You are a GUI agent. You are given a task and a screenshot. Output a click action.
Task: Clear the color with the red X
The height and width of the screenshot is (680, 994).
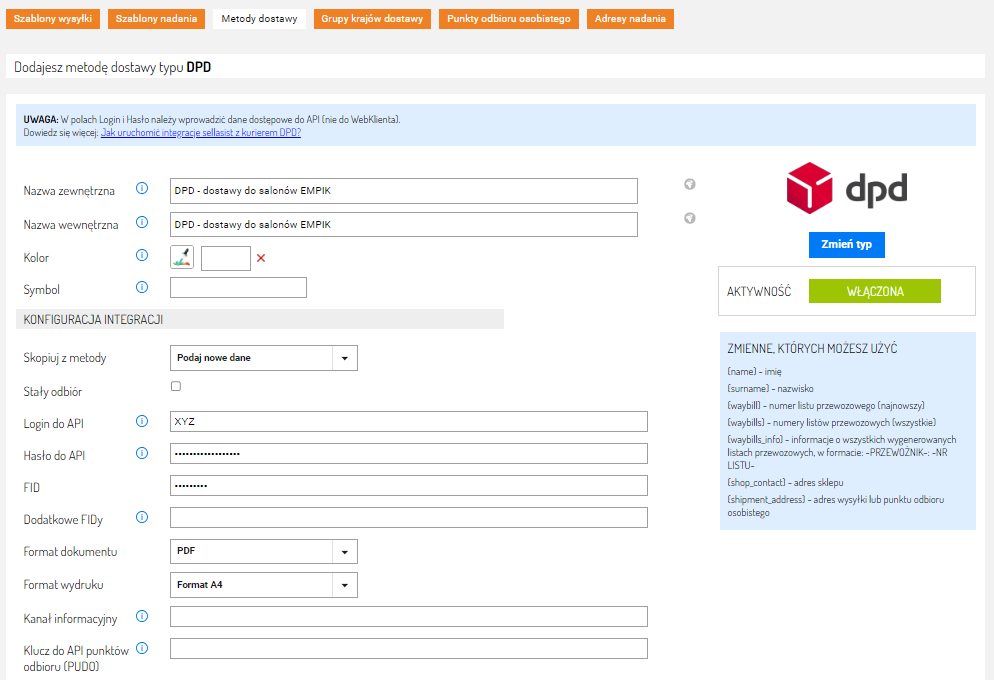[x=261, y=258]
